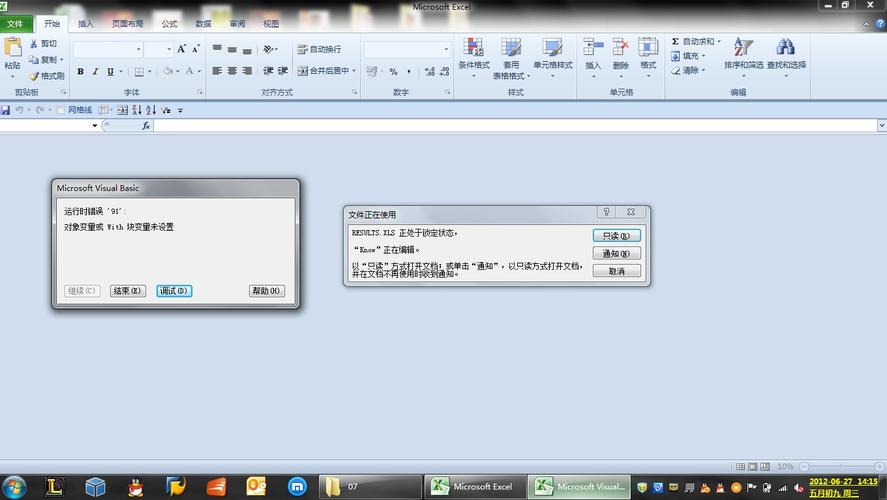Open the File (文件) menu tab
This screenshot has width=887, height=500.
15,23
